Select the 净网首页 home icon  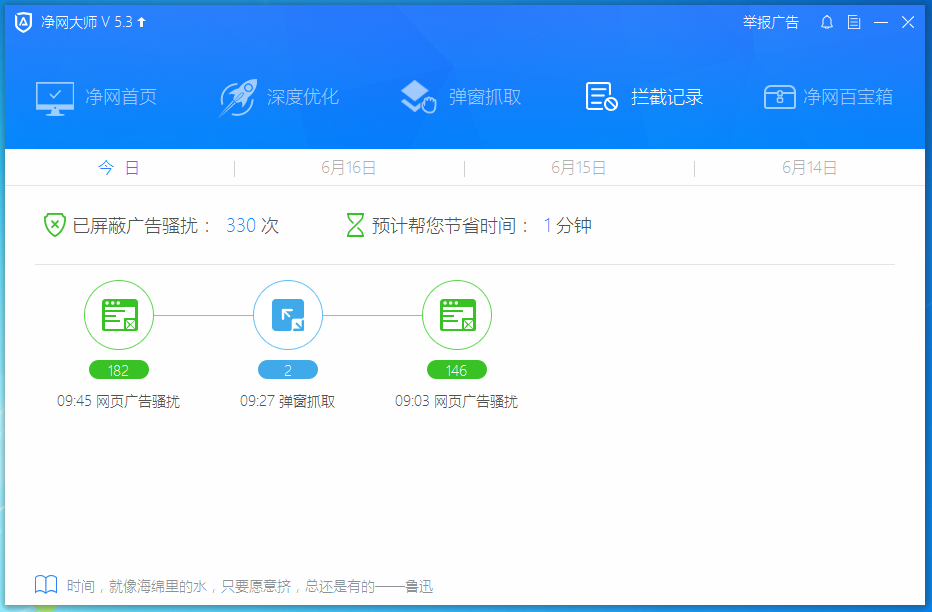pos(54,96)
